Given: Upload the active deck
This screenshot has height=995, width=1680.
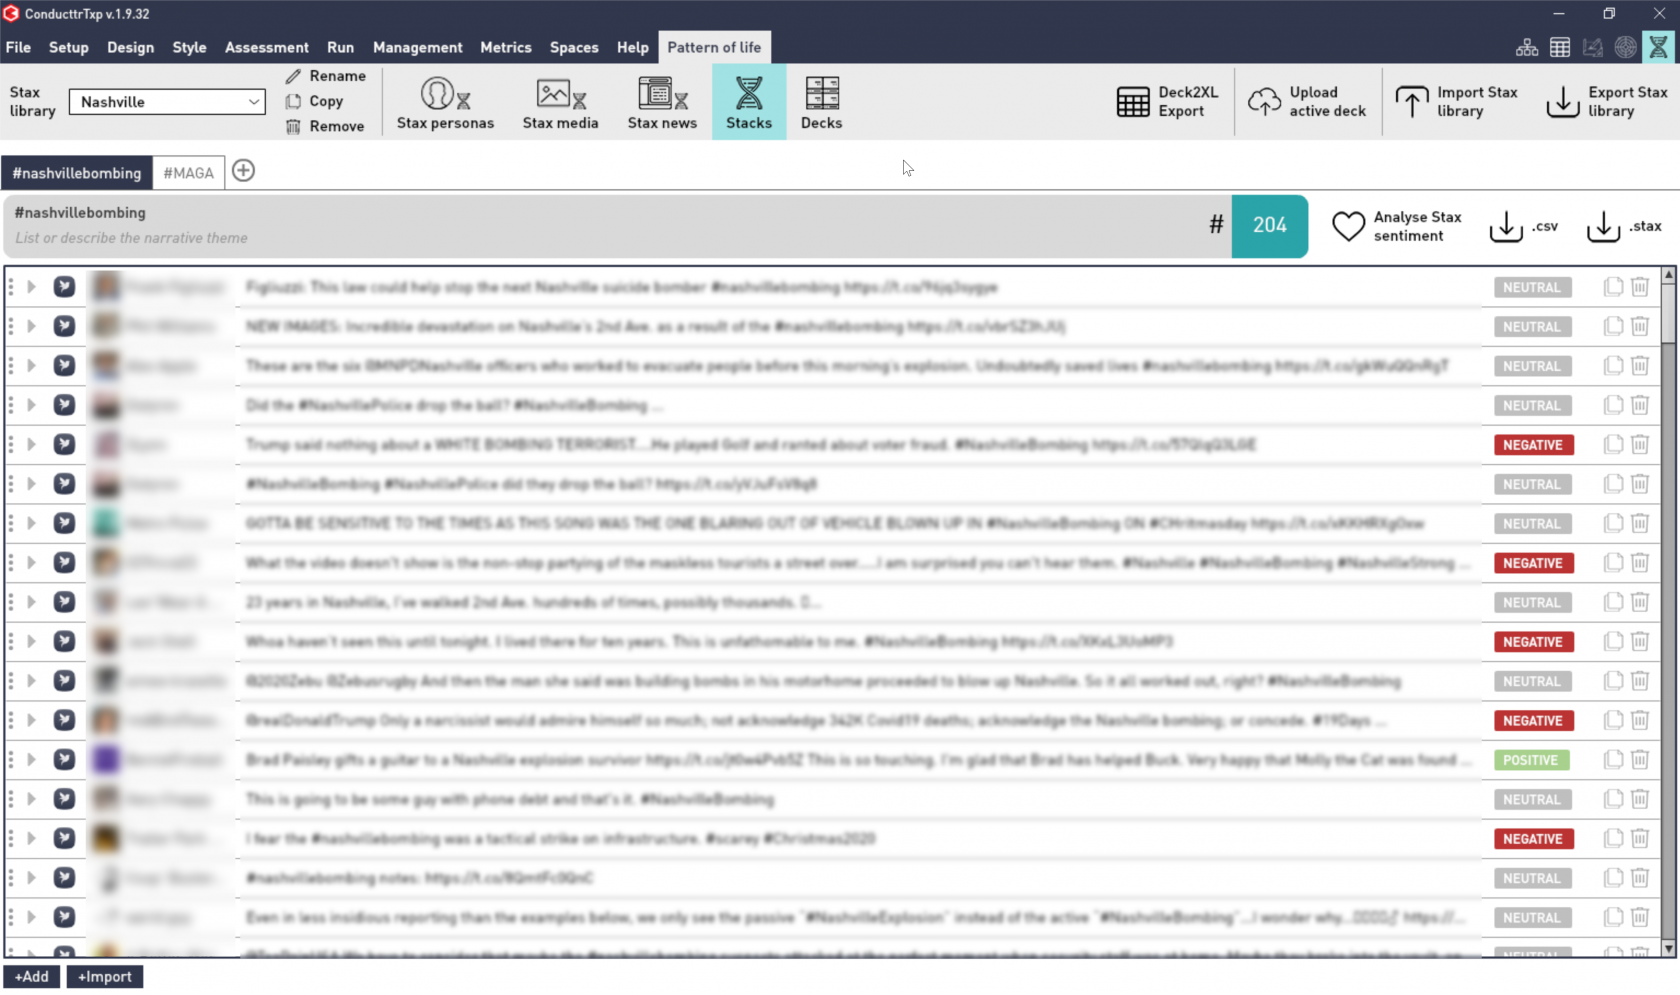Looking at the screenshot, I should [x=1265, y=101].
